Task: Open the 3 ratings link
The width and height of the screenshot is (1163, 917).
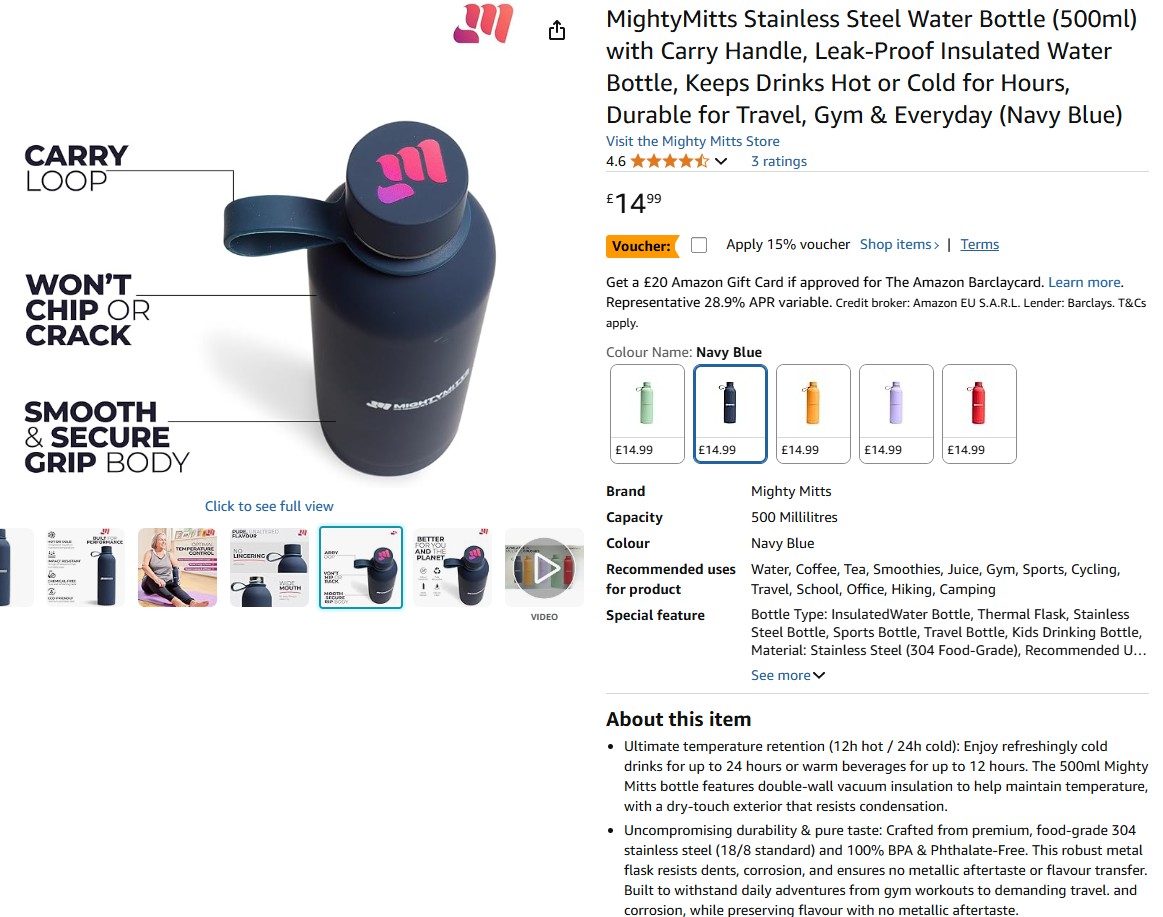Action: 779,161
